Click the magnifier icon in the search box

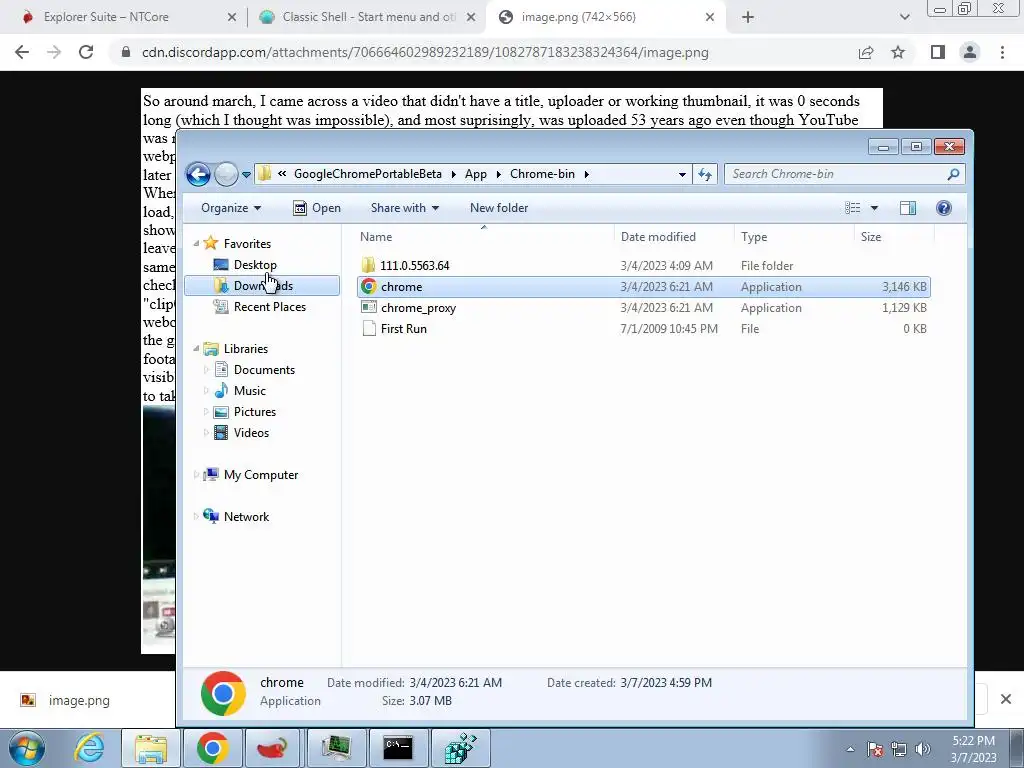[953, 174]
